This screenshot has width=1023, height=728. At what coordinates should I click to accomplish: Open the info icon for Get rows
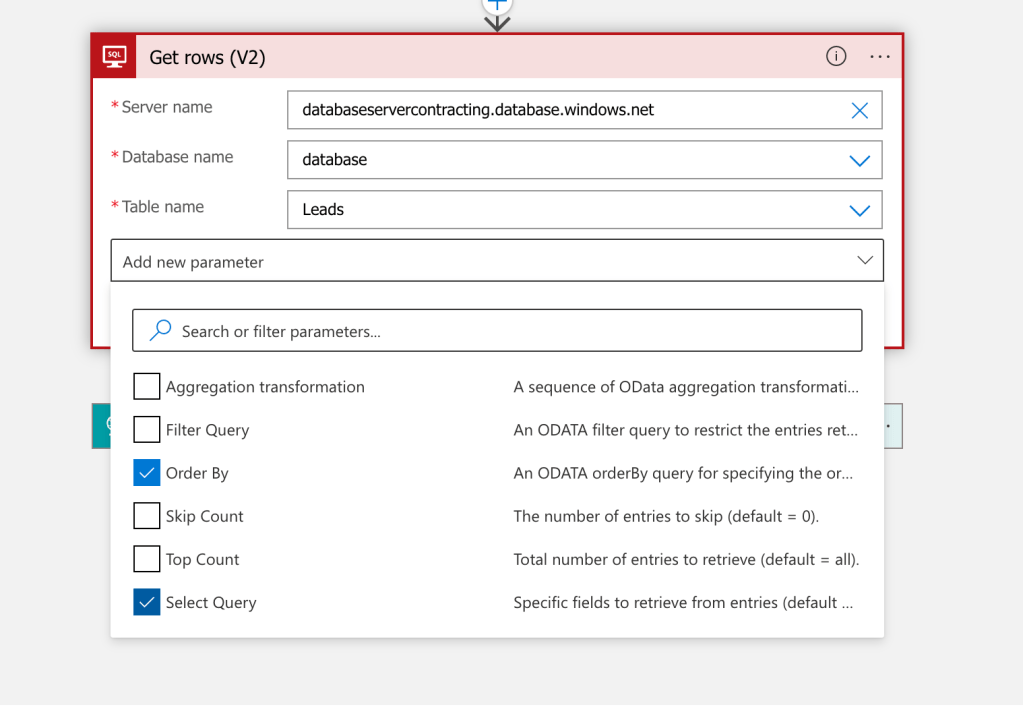tap(836, 57)
